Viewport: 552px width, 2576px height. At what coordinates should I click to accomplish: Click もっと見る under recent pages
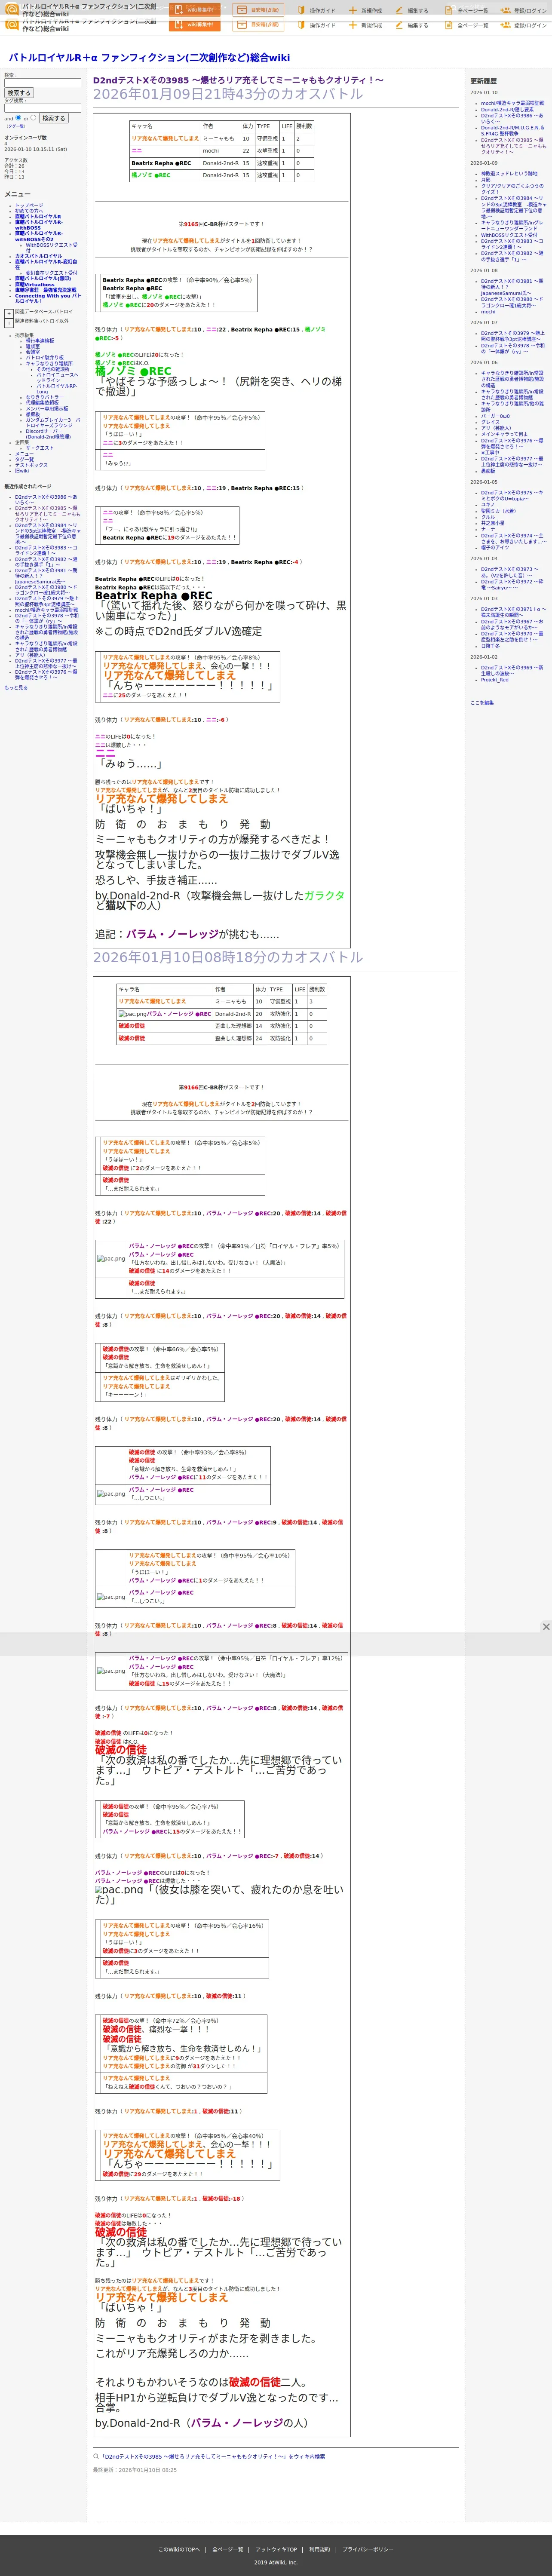pos(16,688)
